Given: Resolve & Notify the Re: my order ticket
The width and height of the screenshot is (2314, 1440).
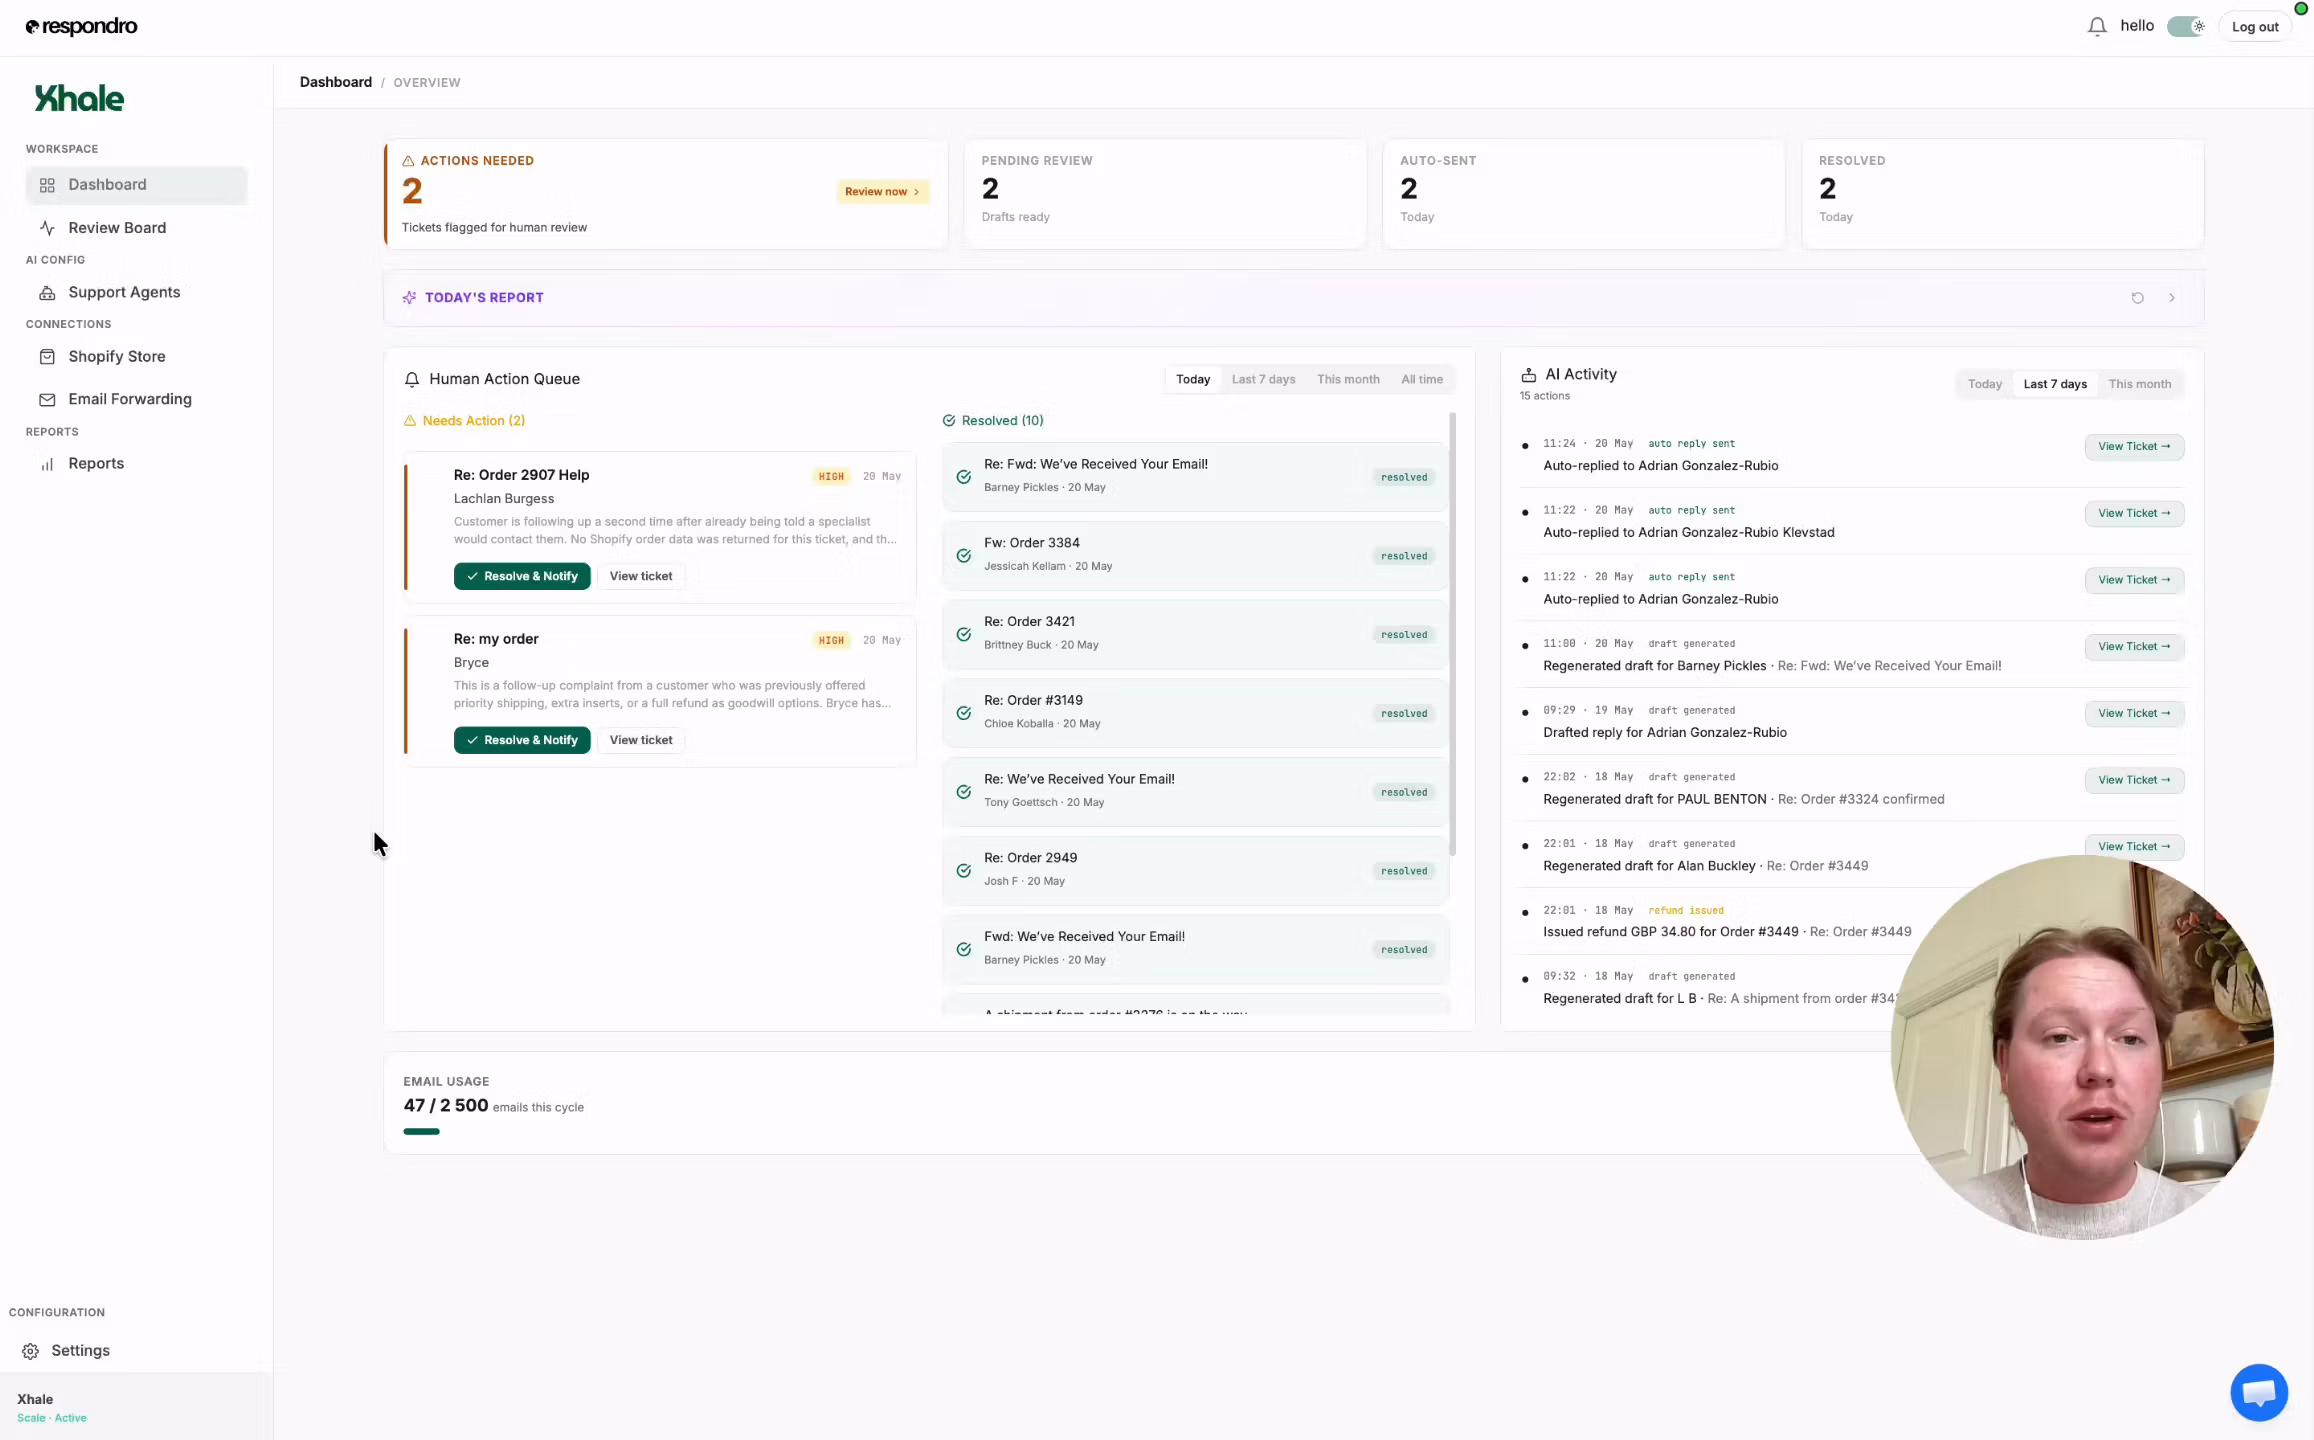Looking at the screenshot, I should [522, 741].
